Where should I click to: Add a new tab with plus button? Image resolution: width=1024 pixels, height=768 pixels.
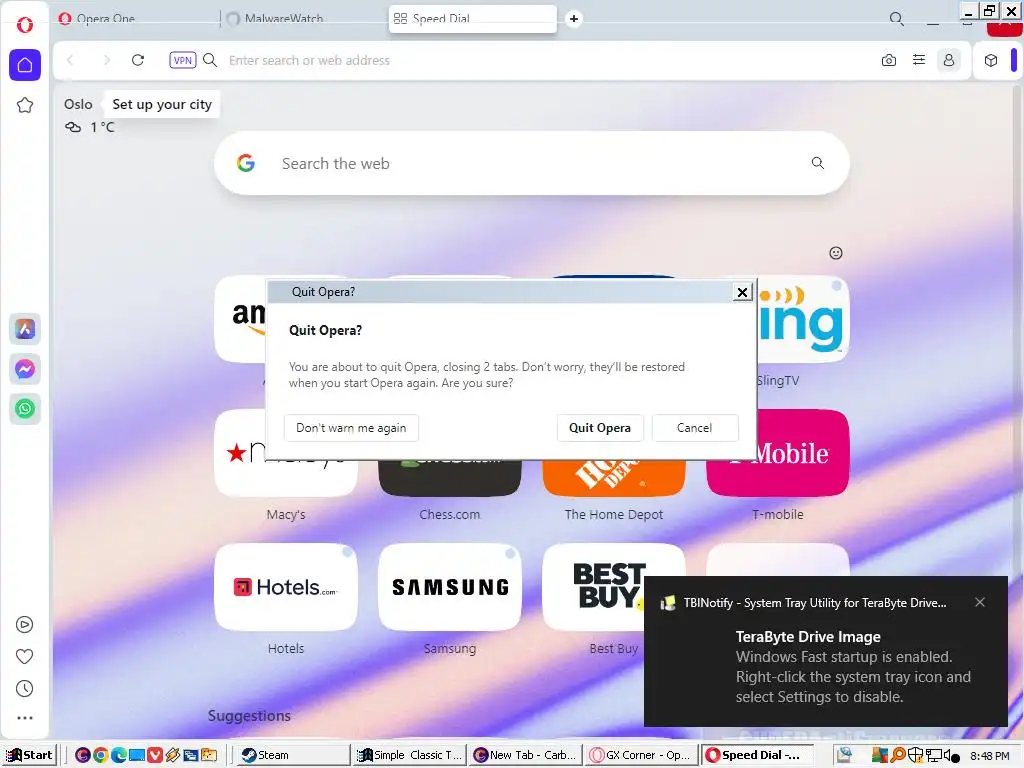pyautogui.click(x=573, y=19)
